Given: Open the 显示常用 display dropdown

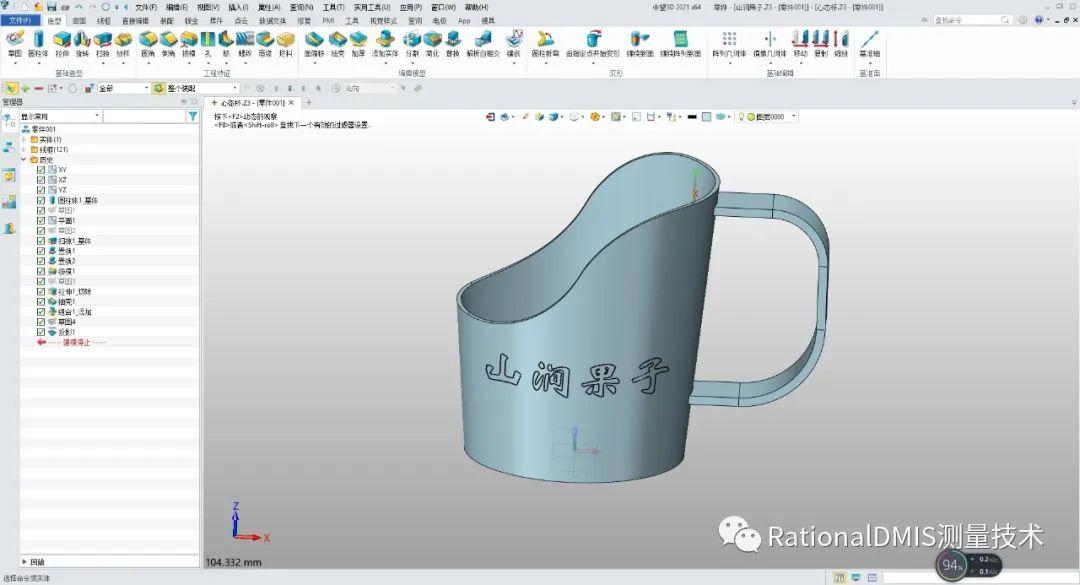Looking at the screenshot, I should point(60,116).
